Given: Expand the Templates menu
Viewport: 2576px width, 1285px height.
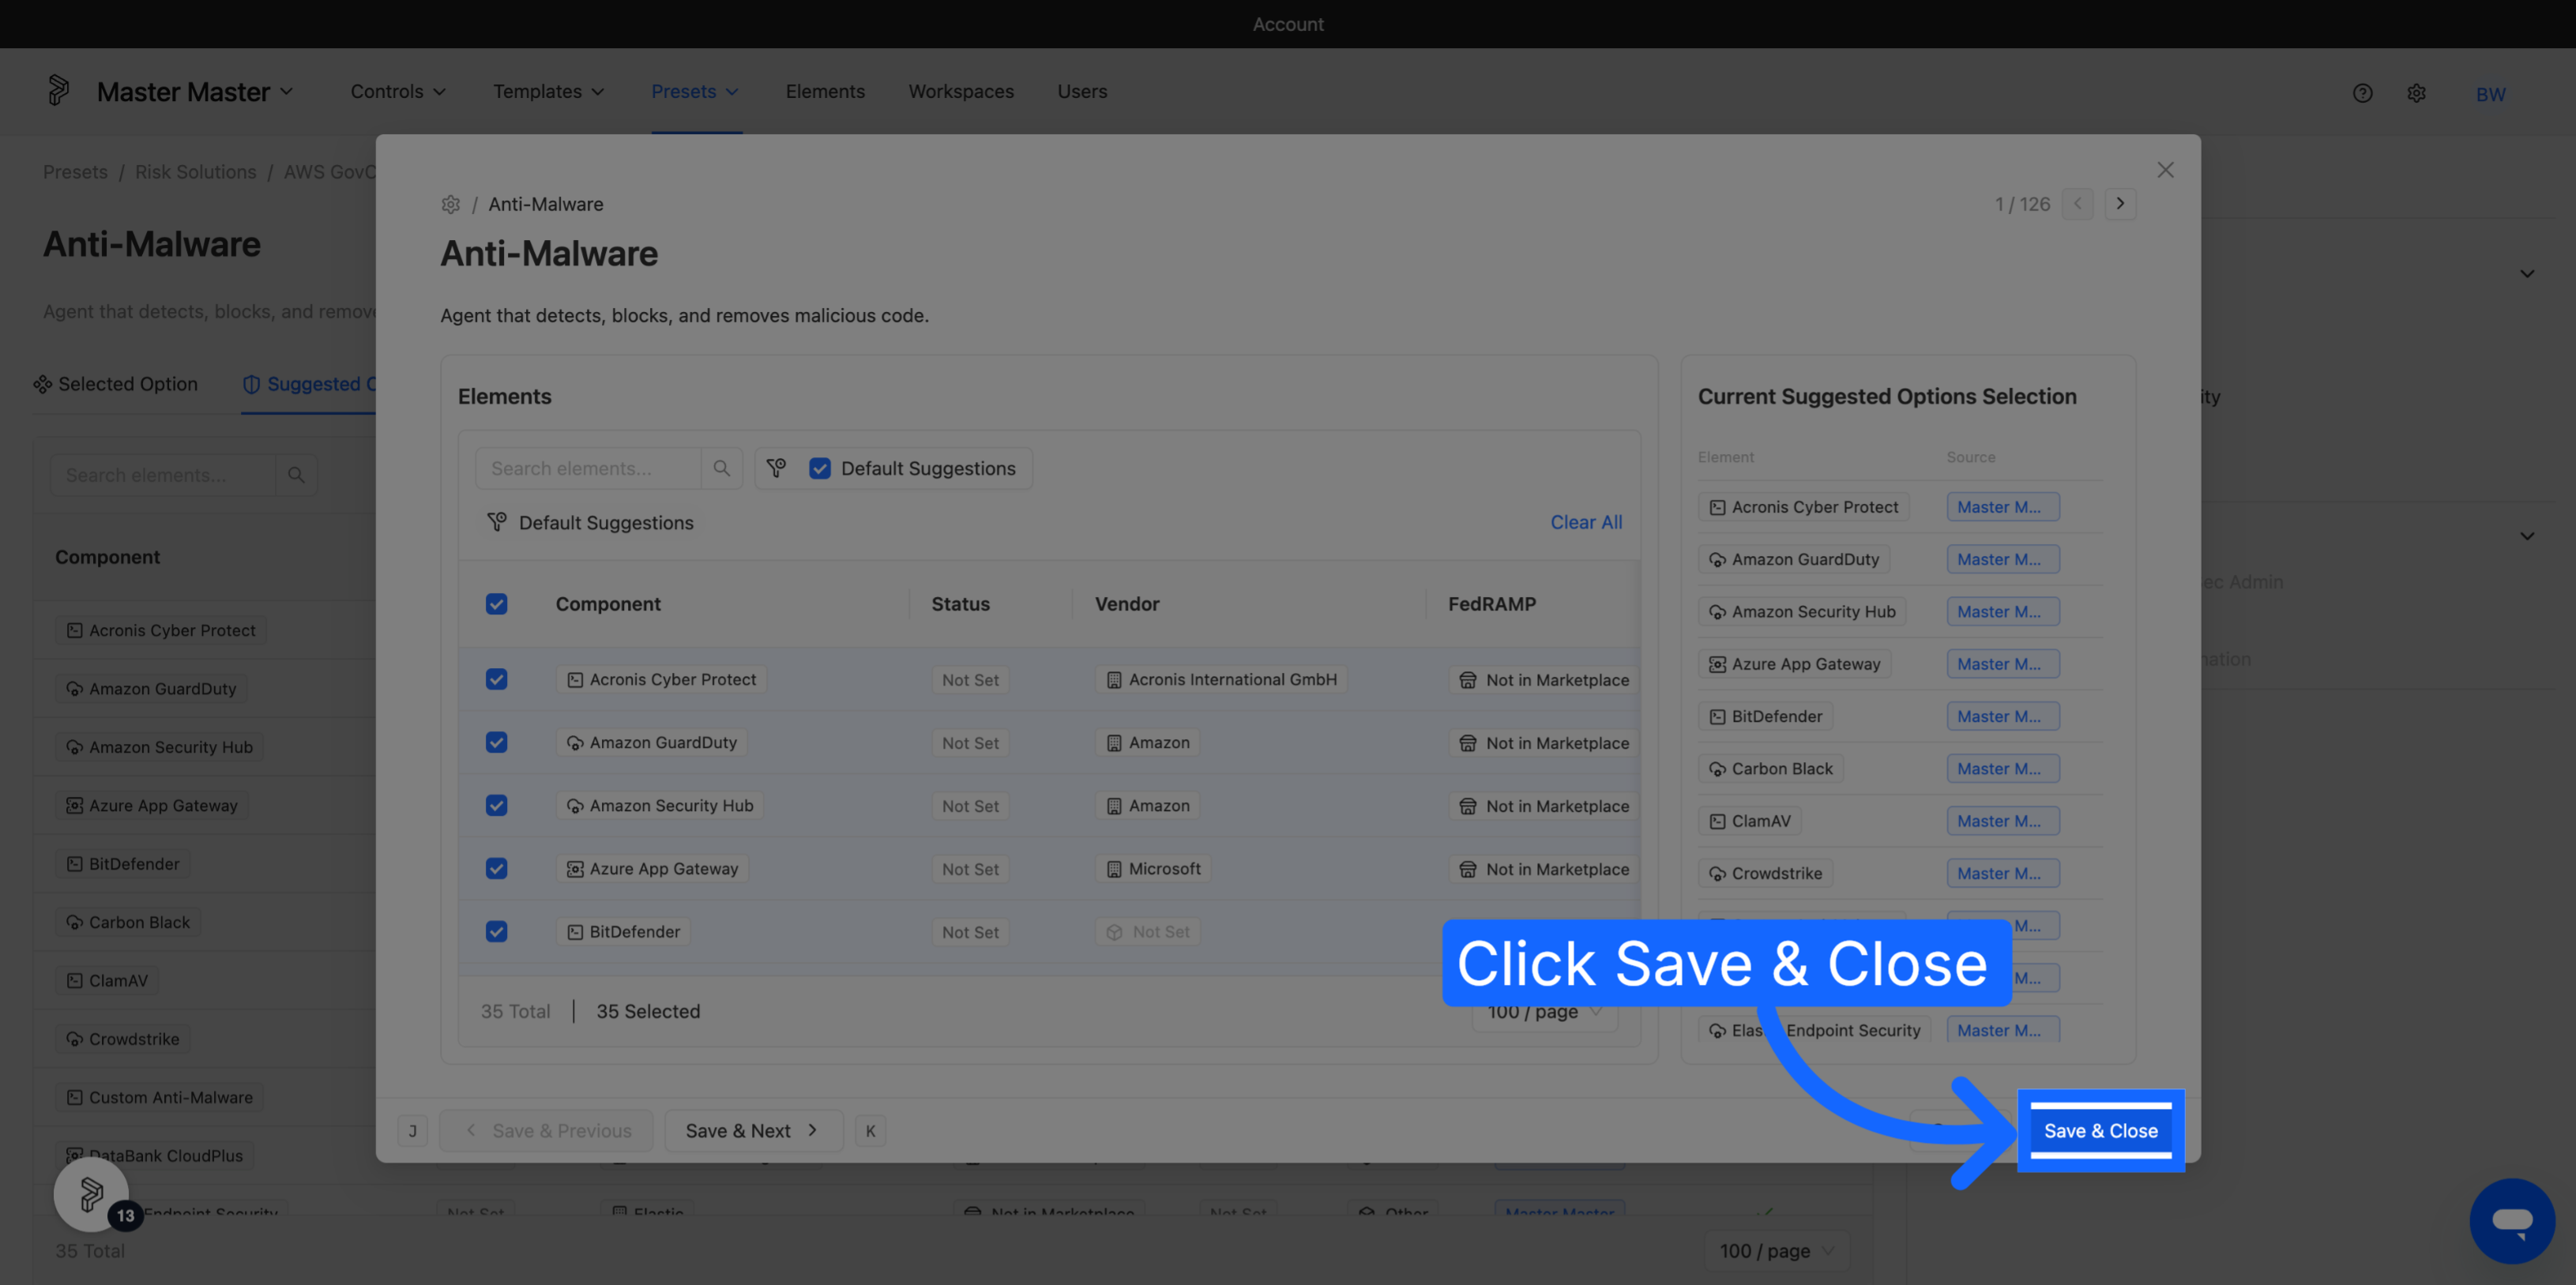Looking at the screenshot, I should (x=548, y=91).
